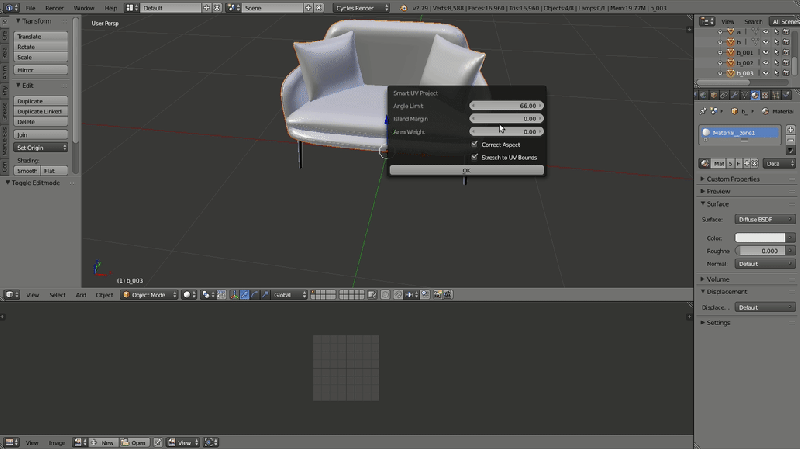Open the Object menu in 3D view header

[x=104, y=294]
